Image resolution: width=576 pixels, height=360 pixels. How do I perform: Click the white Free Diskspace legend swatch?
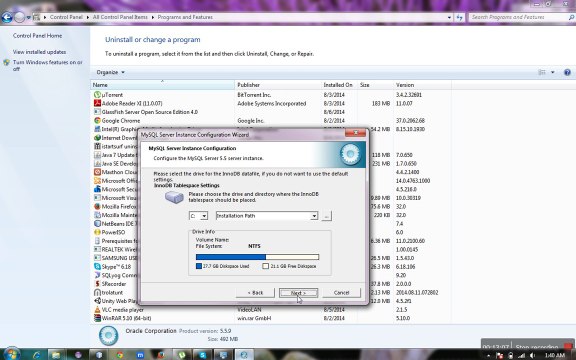tap(266, 266)
